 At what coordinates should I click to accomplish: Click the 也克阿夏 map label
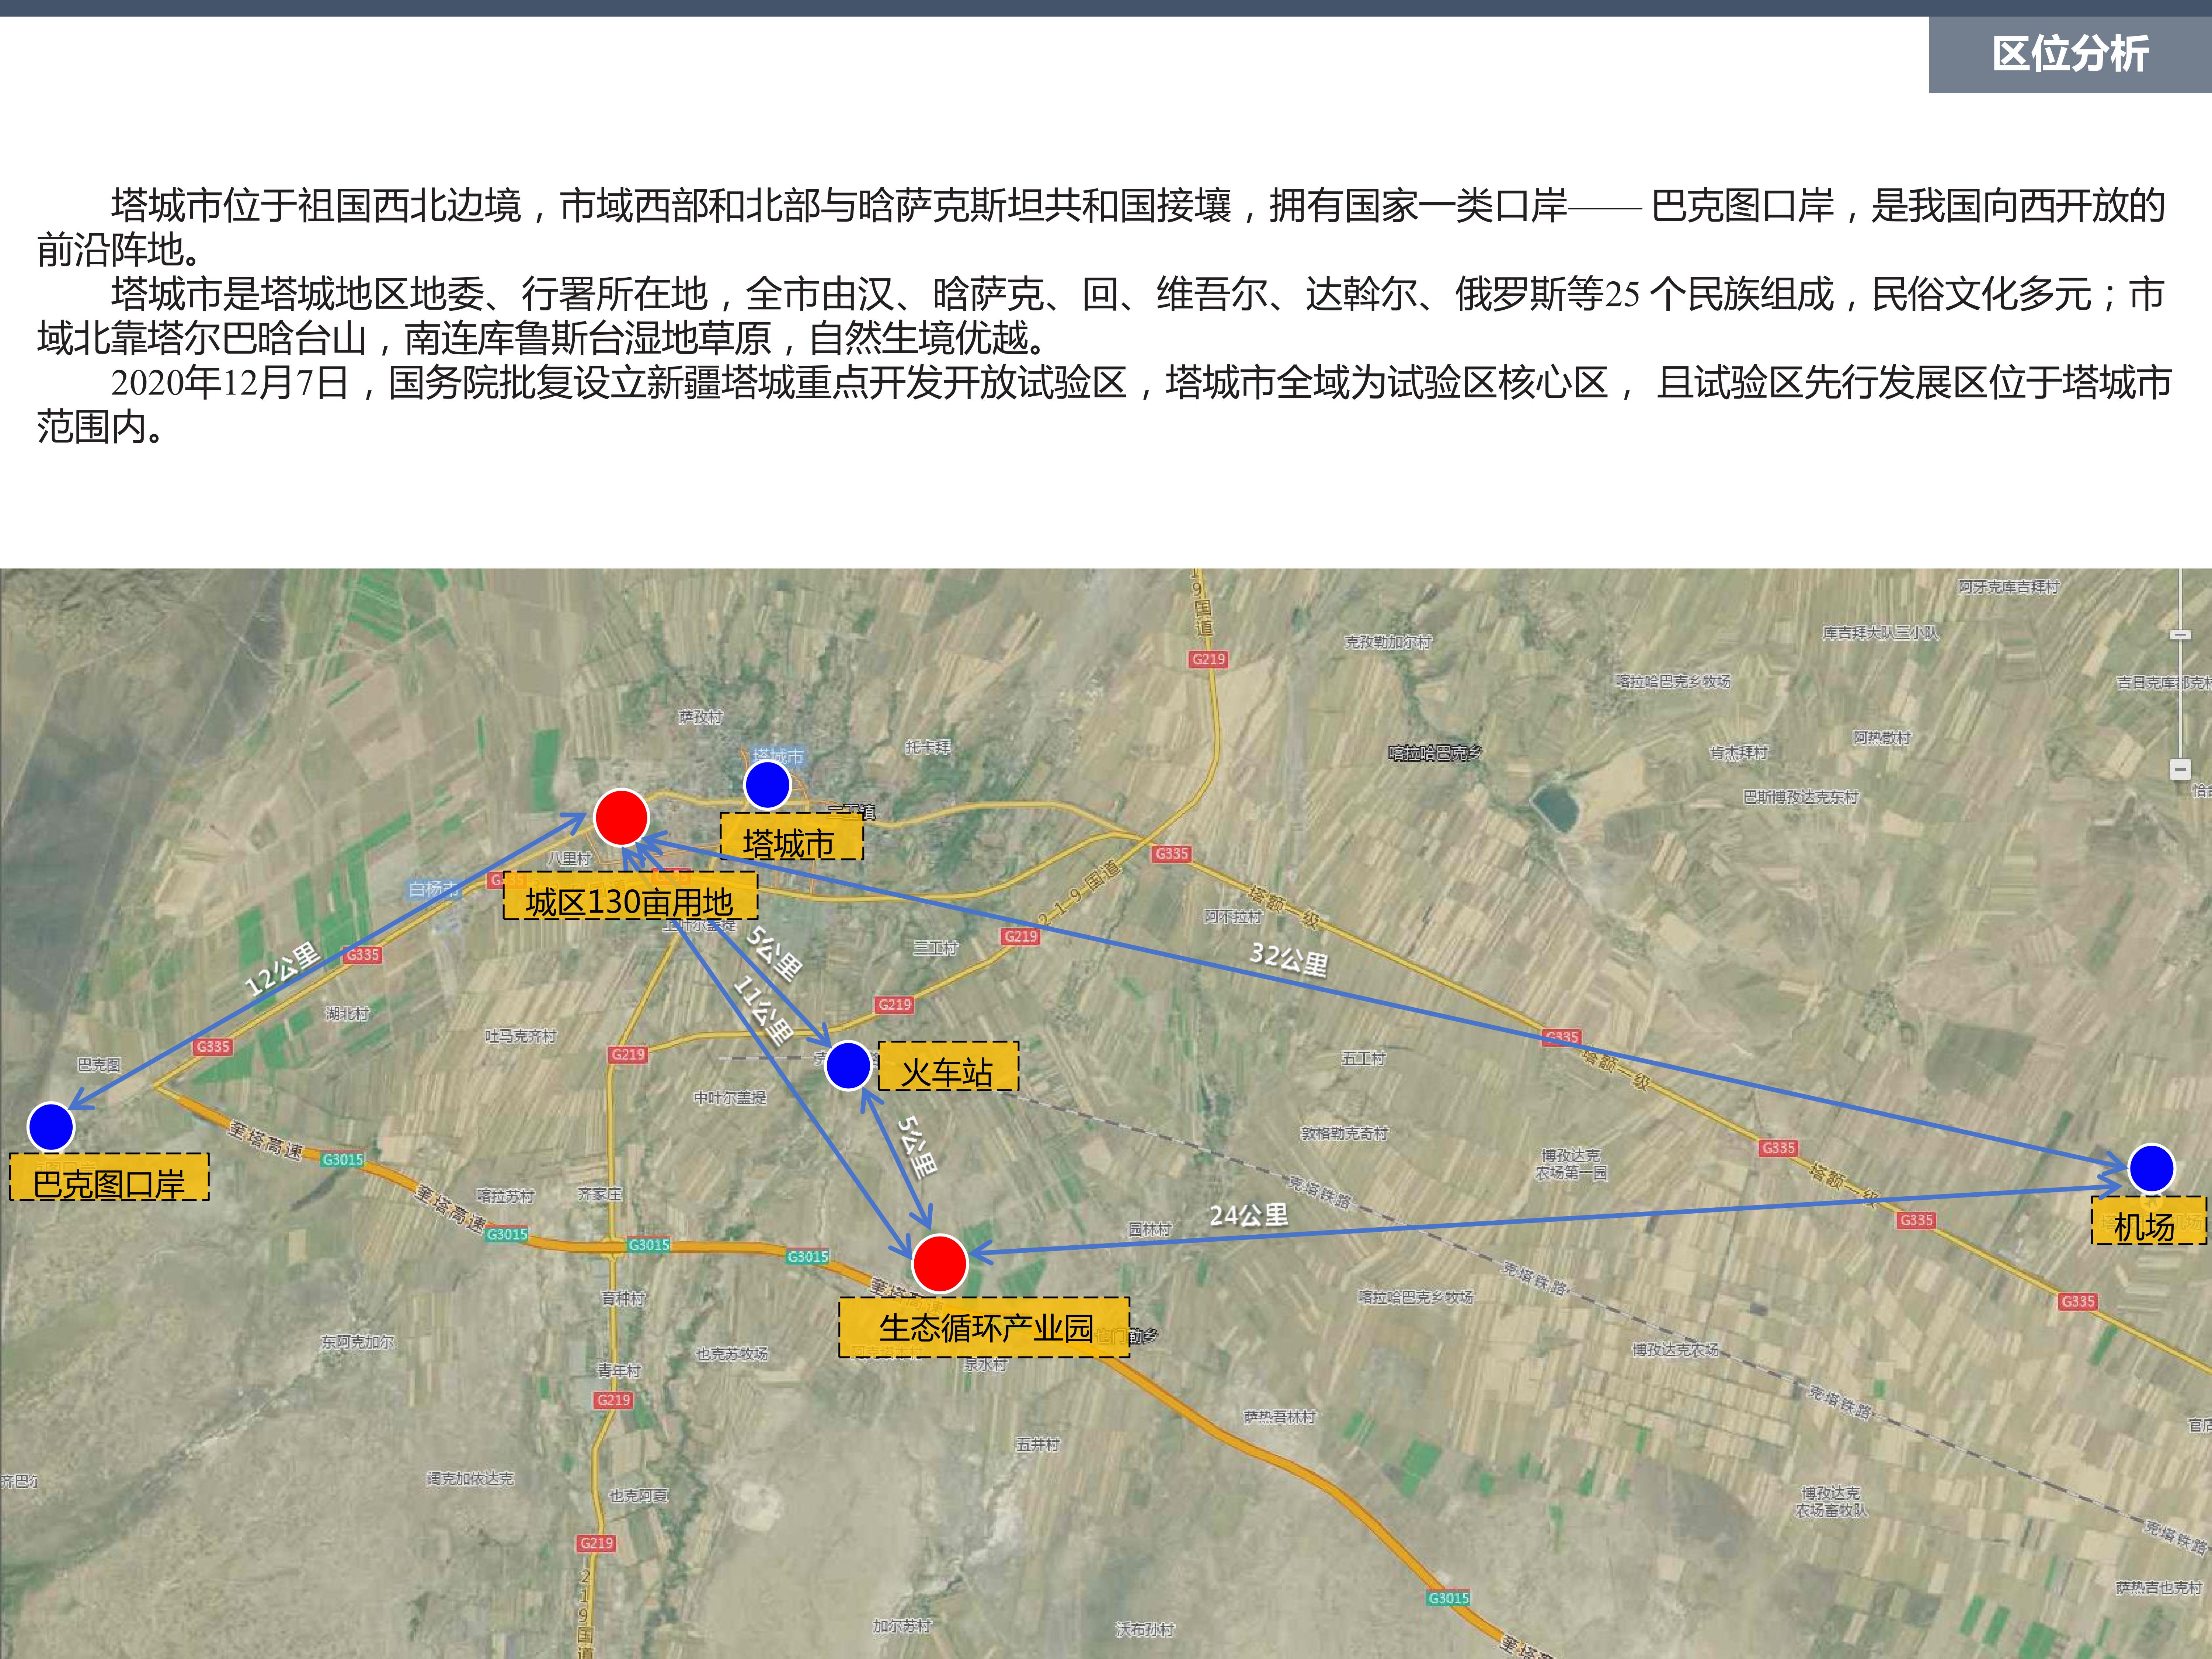click(x=639, y=1496)
